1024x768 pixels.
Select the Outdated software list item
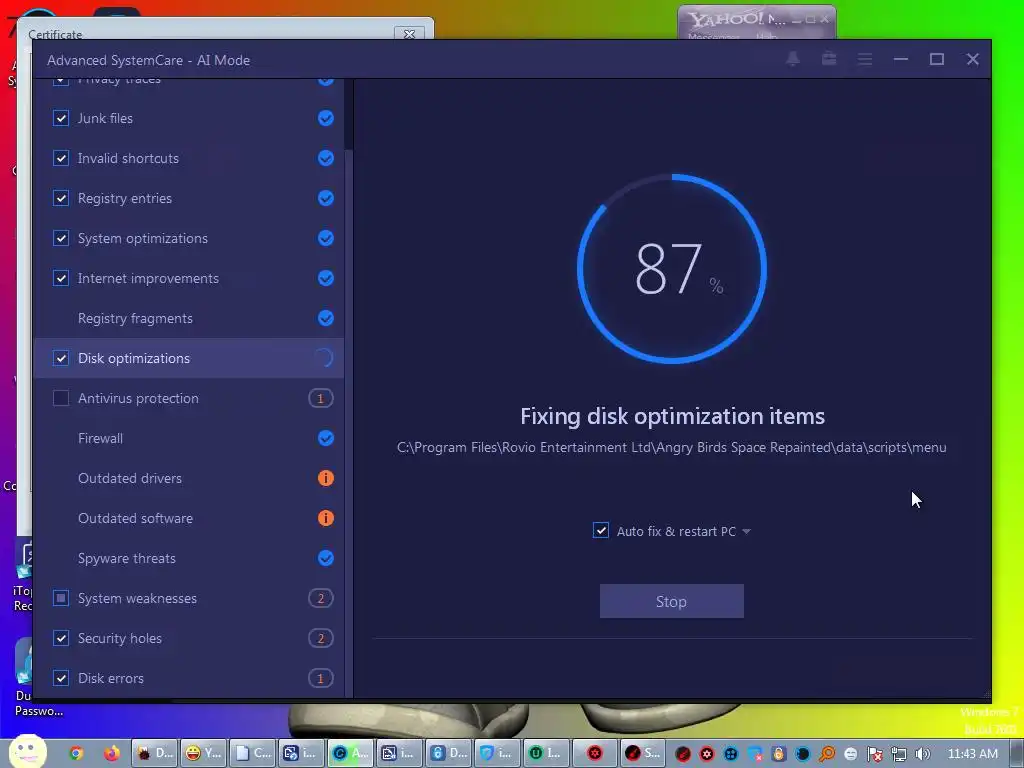pyautogui.click(x=189, y=518)
